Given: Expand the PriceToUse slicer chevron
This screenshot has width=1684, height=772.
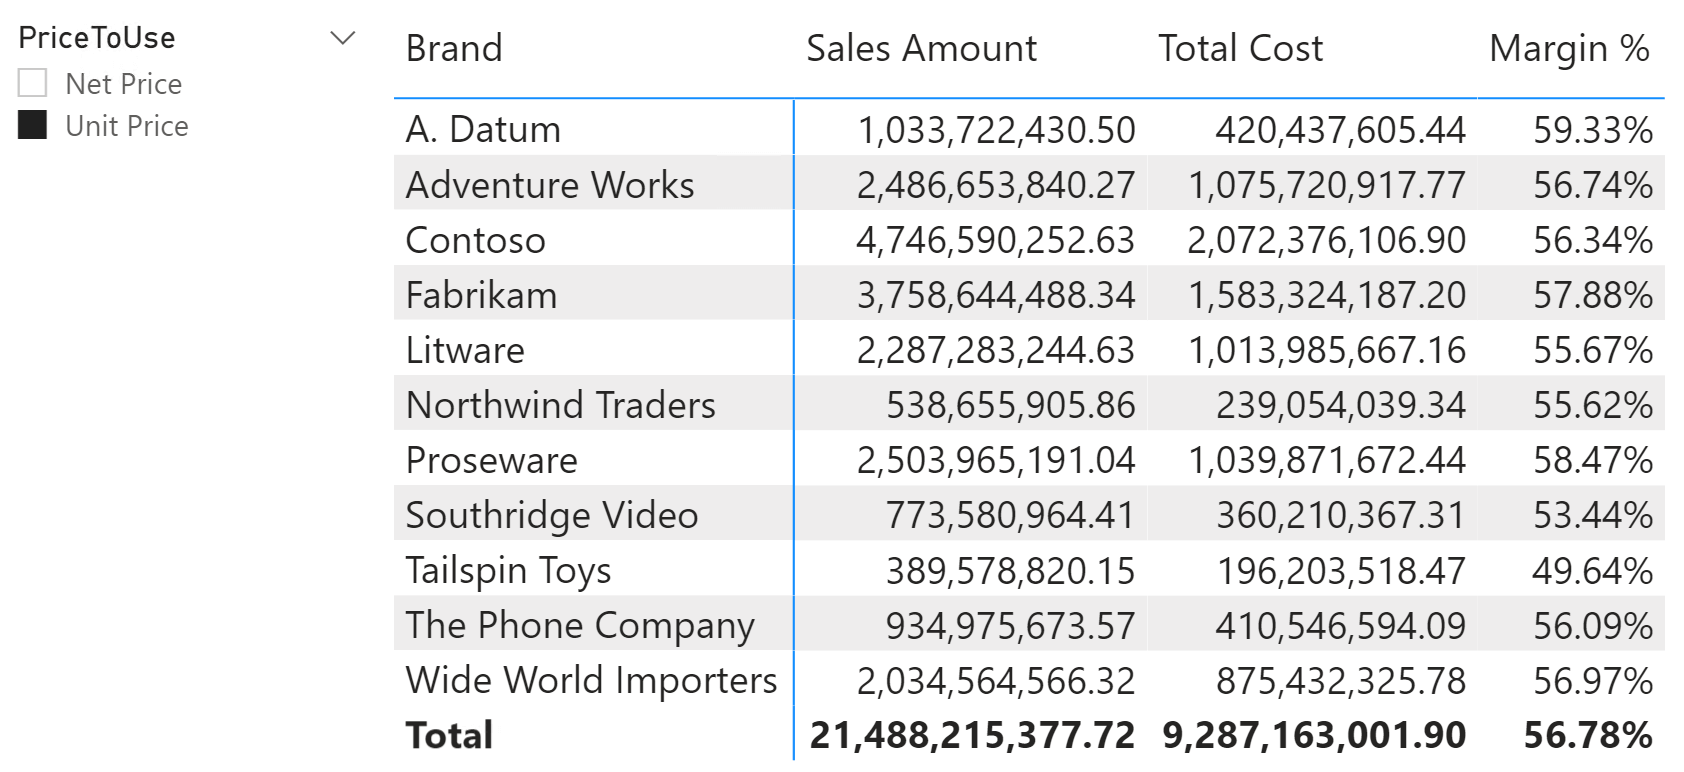Looking at the screenshot, I should 343,38.
